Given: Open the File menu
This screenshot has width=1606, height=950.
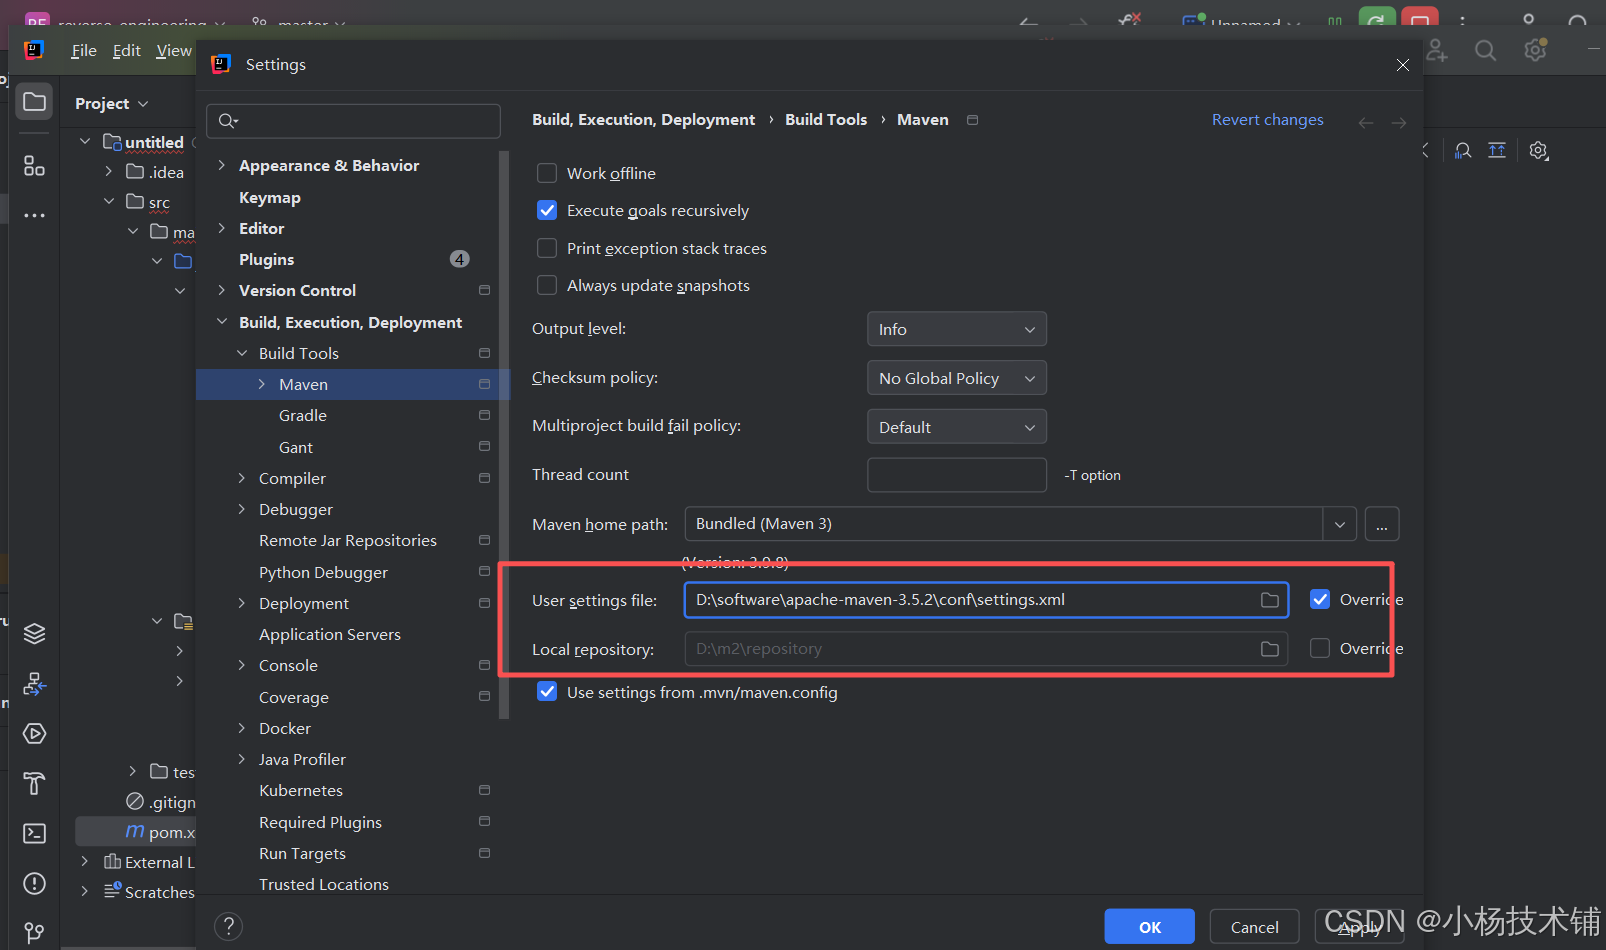Looking at the screenshot, I should click(x=84, y=50).
